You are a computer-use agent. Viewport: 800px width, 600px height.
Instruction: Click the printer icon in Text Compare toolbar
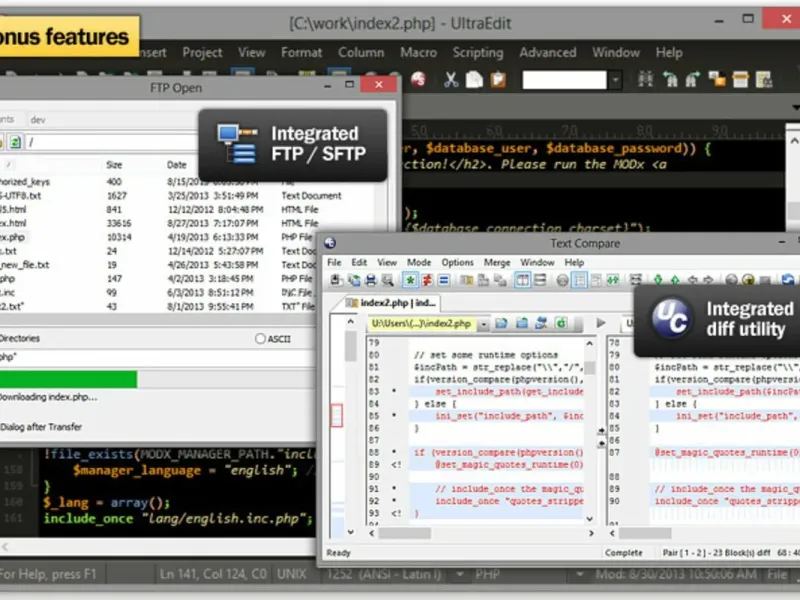point(371,281)
